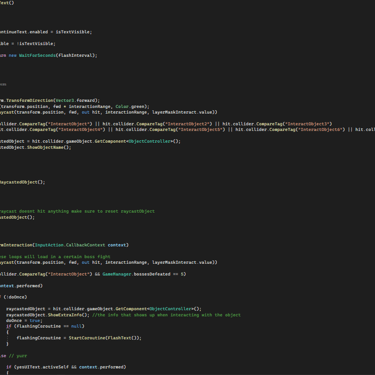Image resolution: width=375 pixels, height=375 pixels.
Task: Click the 'ShowObjectName();' call
Action: click(x=49, y=147)
